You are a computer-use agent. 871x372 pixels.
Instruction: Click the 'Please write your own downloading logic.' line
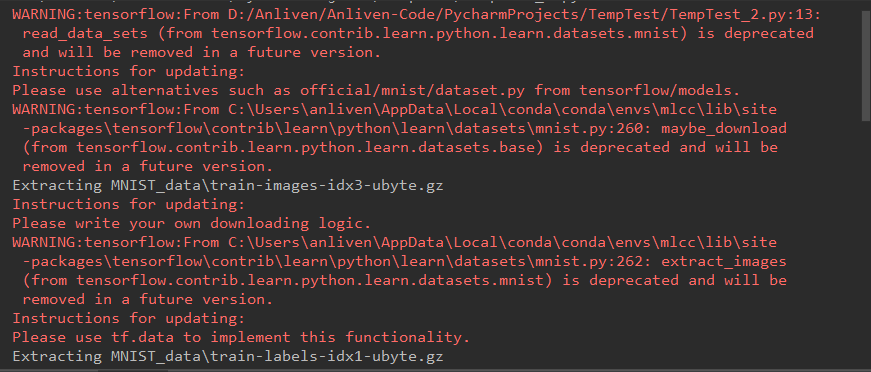(x=192, y=223)
